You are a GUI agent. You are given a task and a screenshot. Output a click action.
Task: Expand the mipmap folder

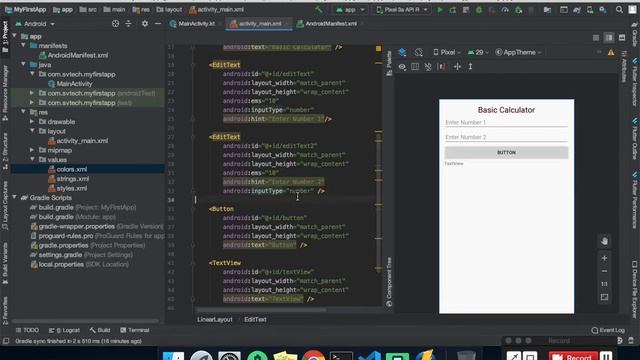[32, 150]
